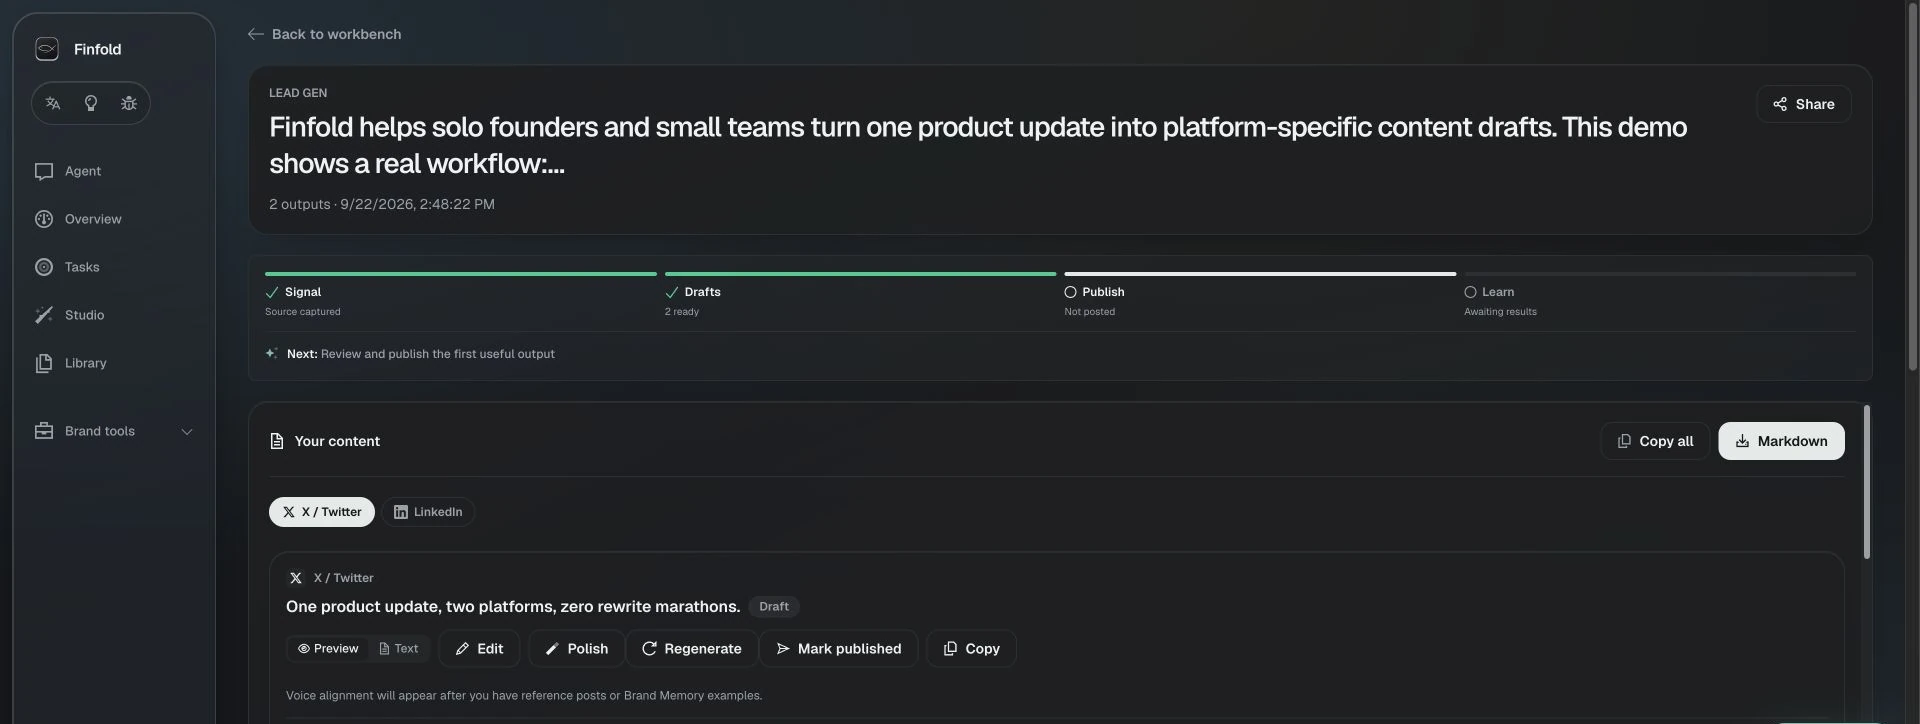Click the Your content document icon
This screenshot has width=1920, height=724.
tap(277, 441)
